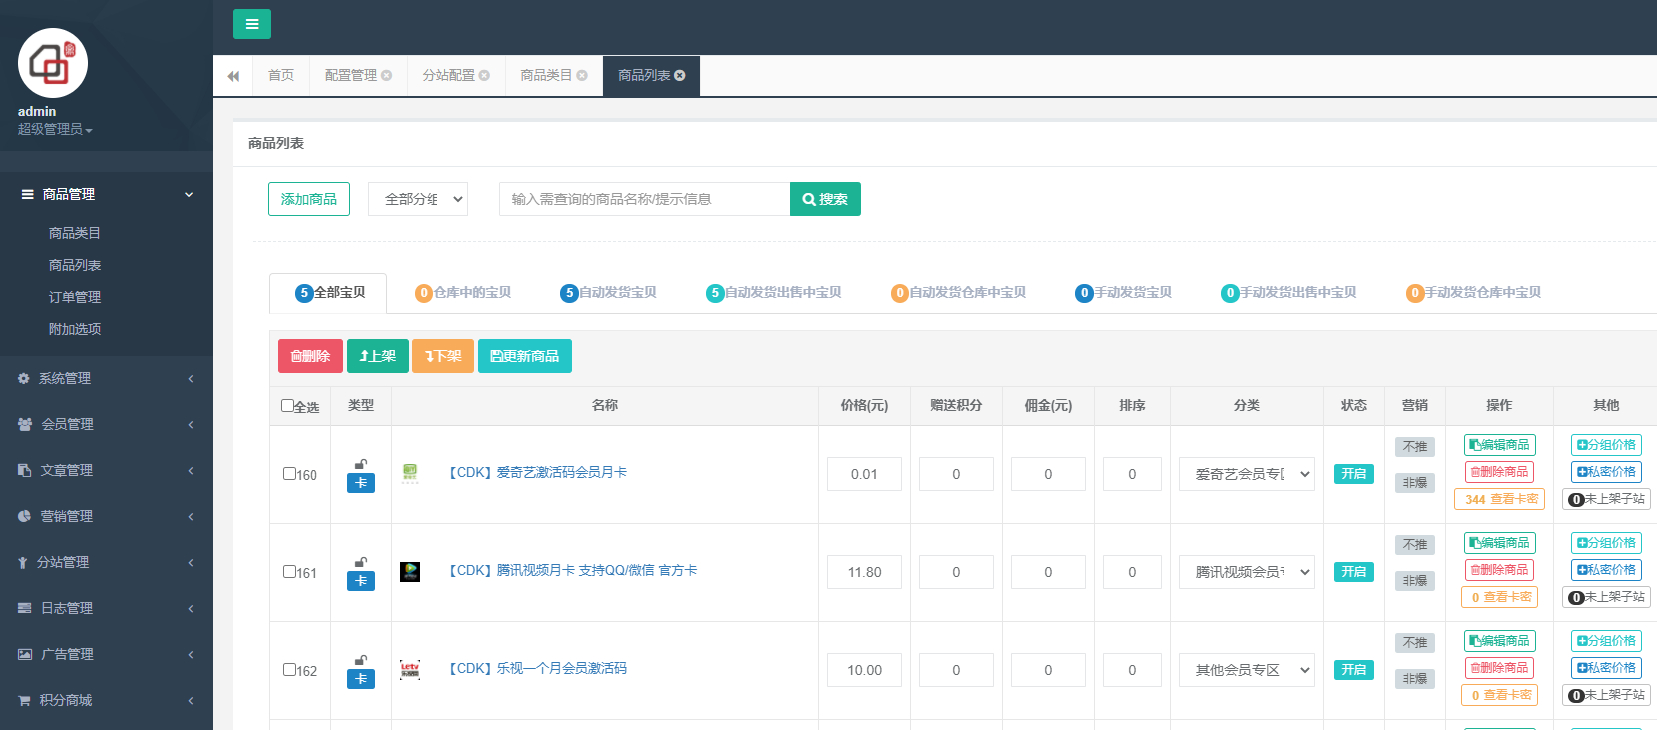Check the checkbox for product 161
The width and height of the screenshot is (1657, 730).
point(289,572)
